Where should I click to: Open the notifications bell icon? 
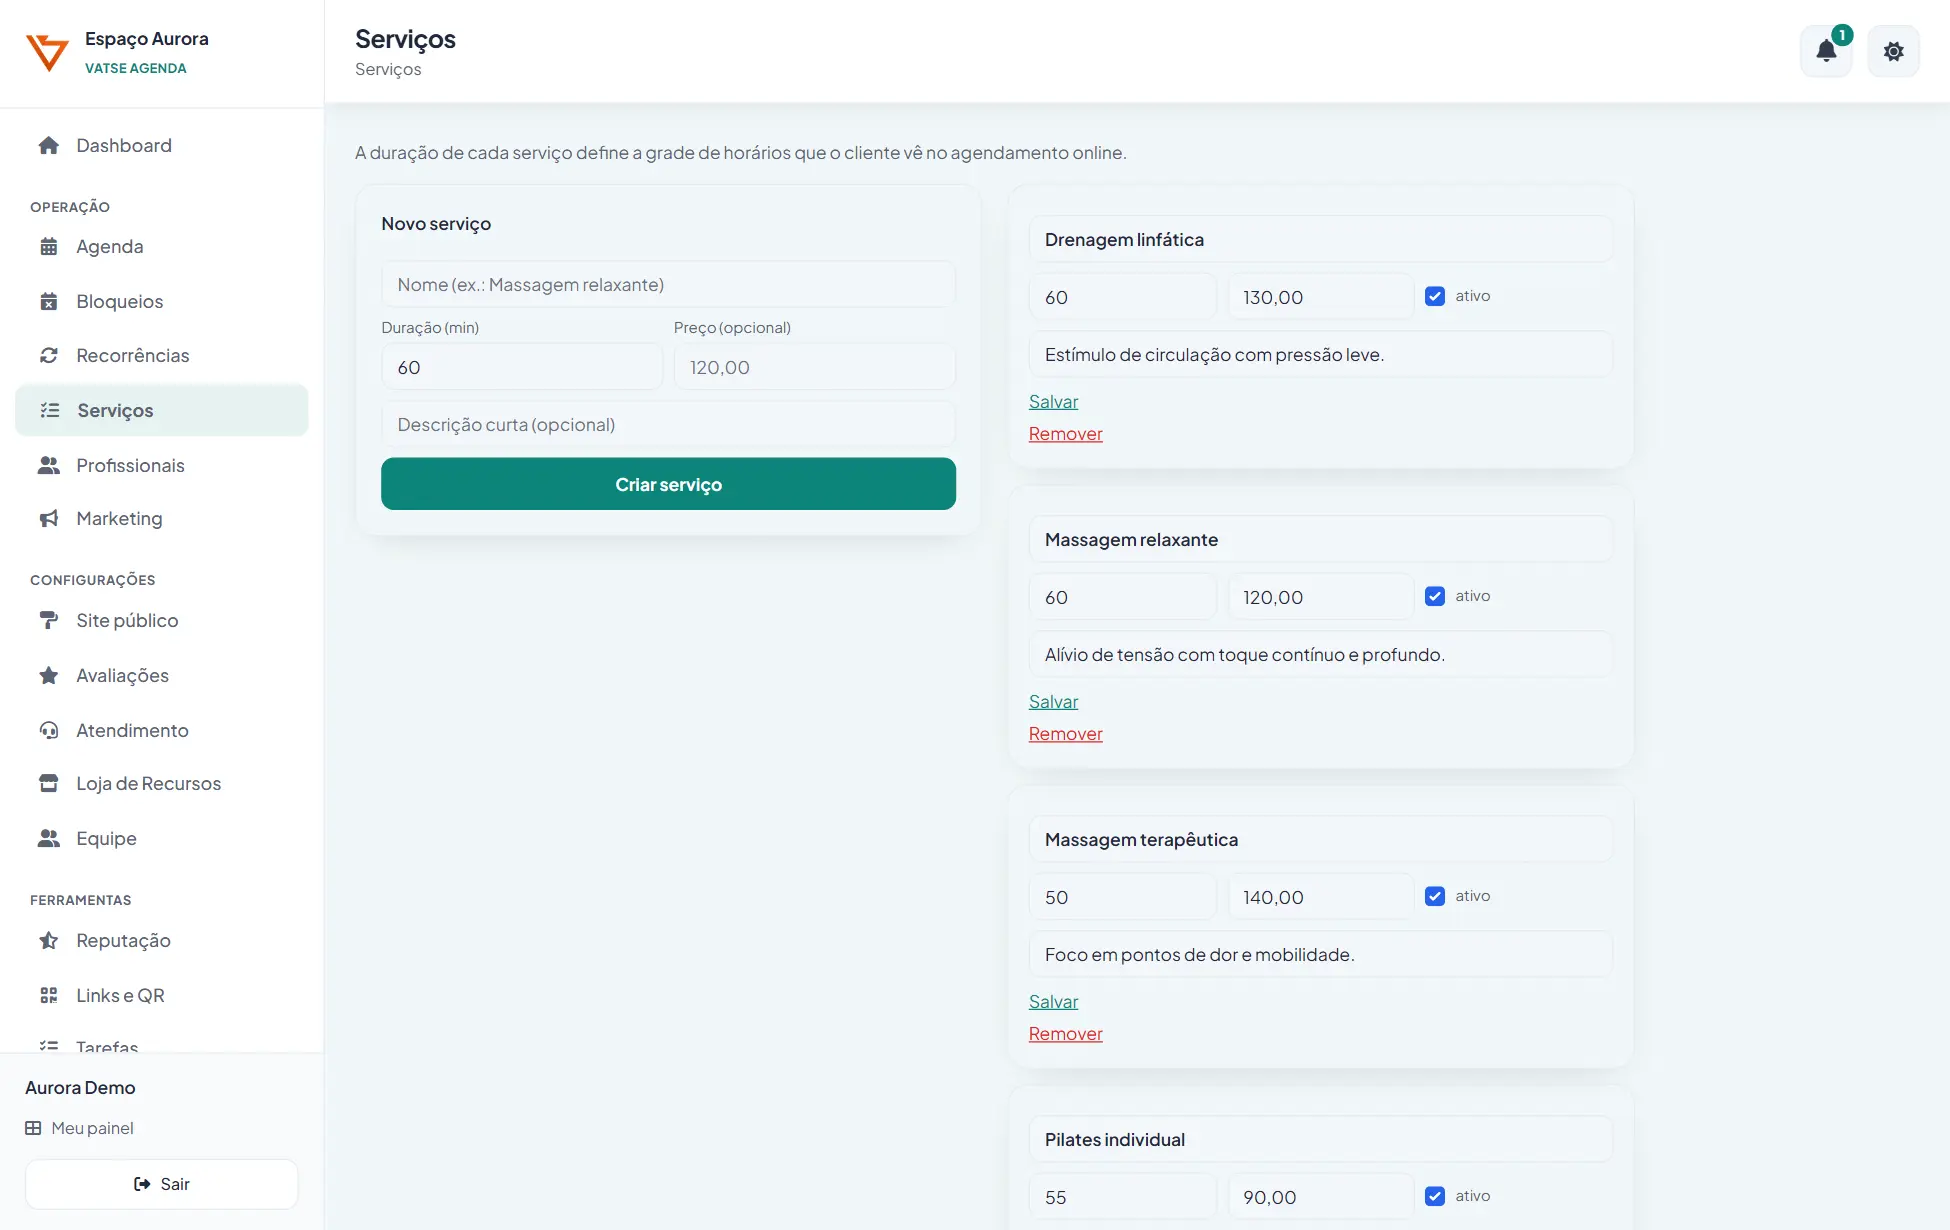pos(1826,51)
